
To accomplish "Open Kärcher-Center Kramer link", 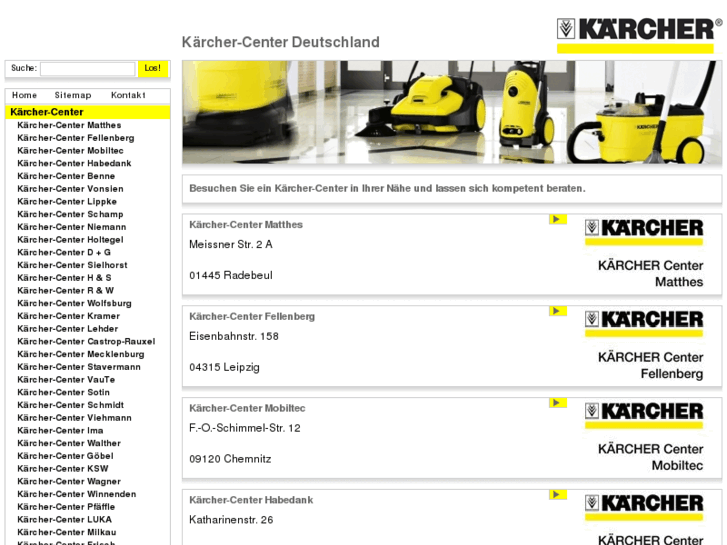I will pyautogui.click(x=68, y=316).
